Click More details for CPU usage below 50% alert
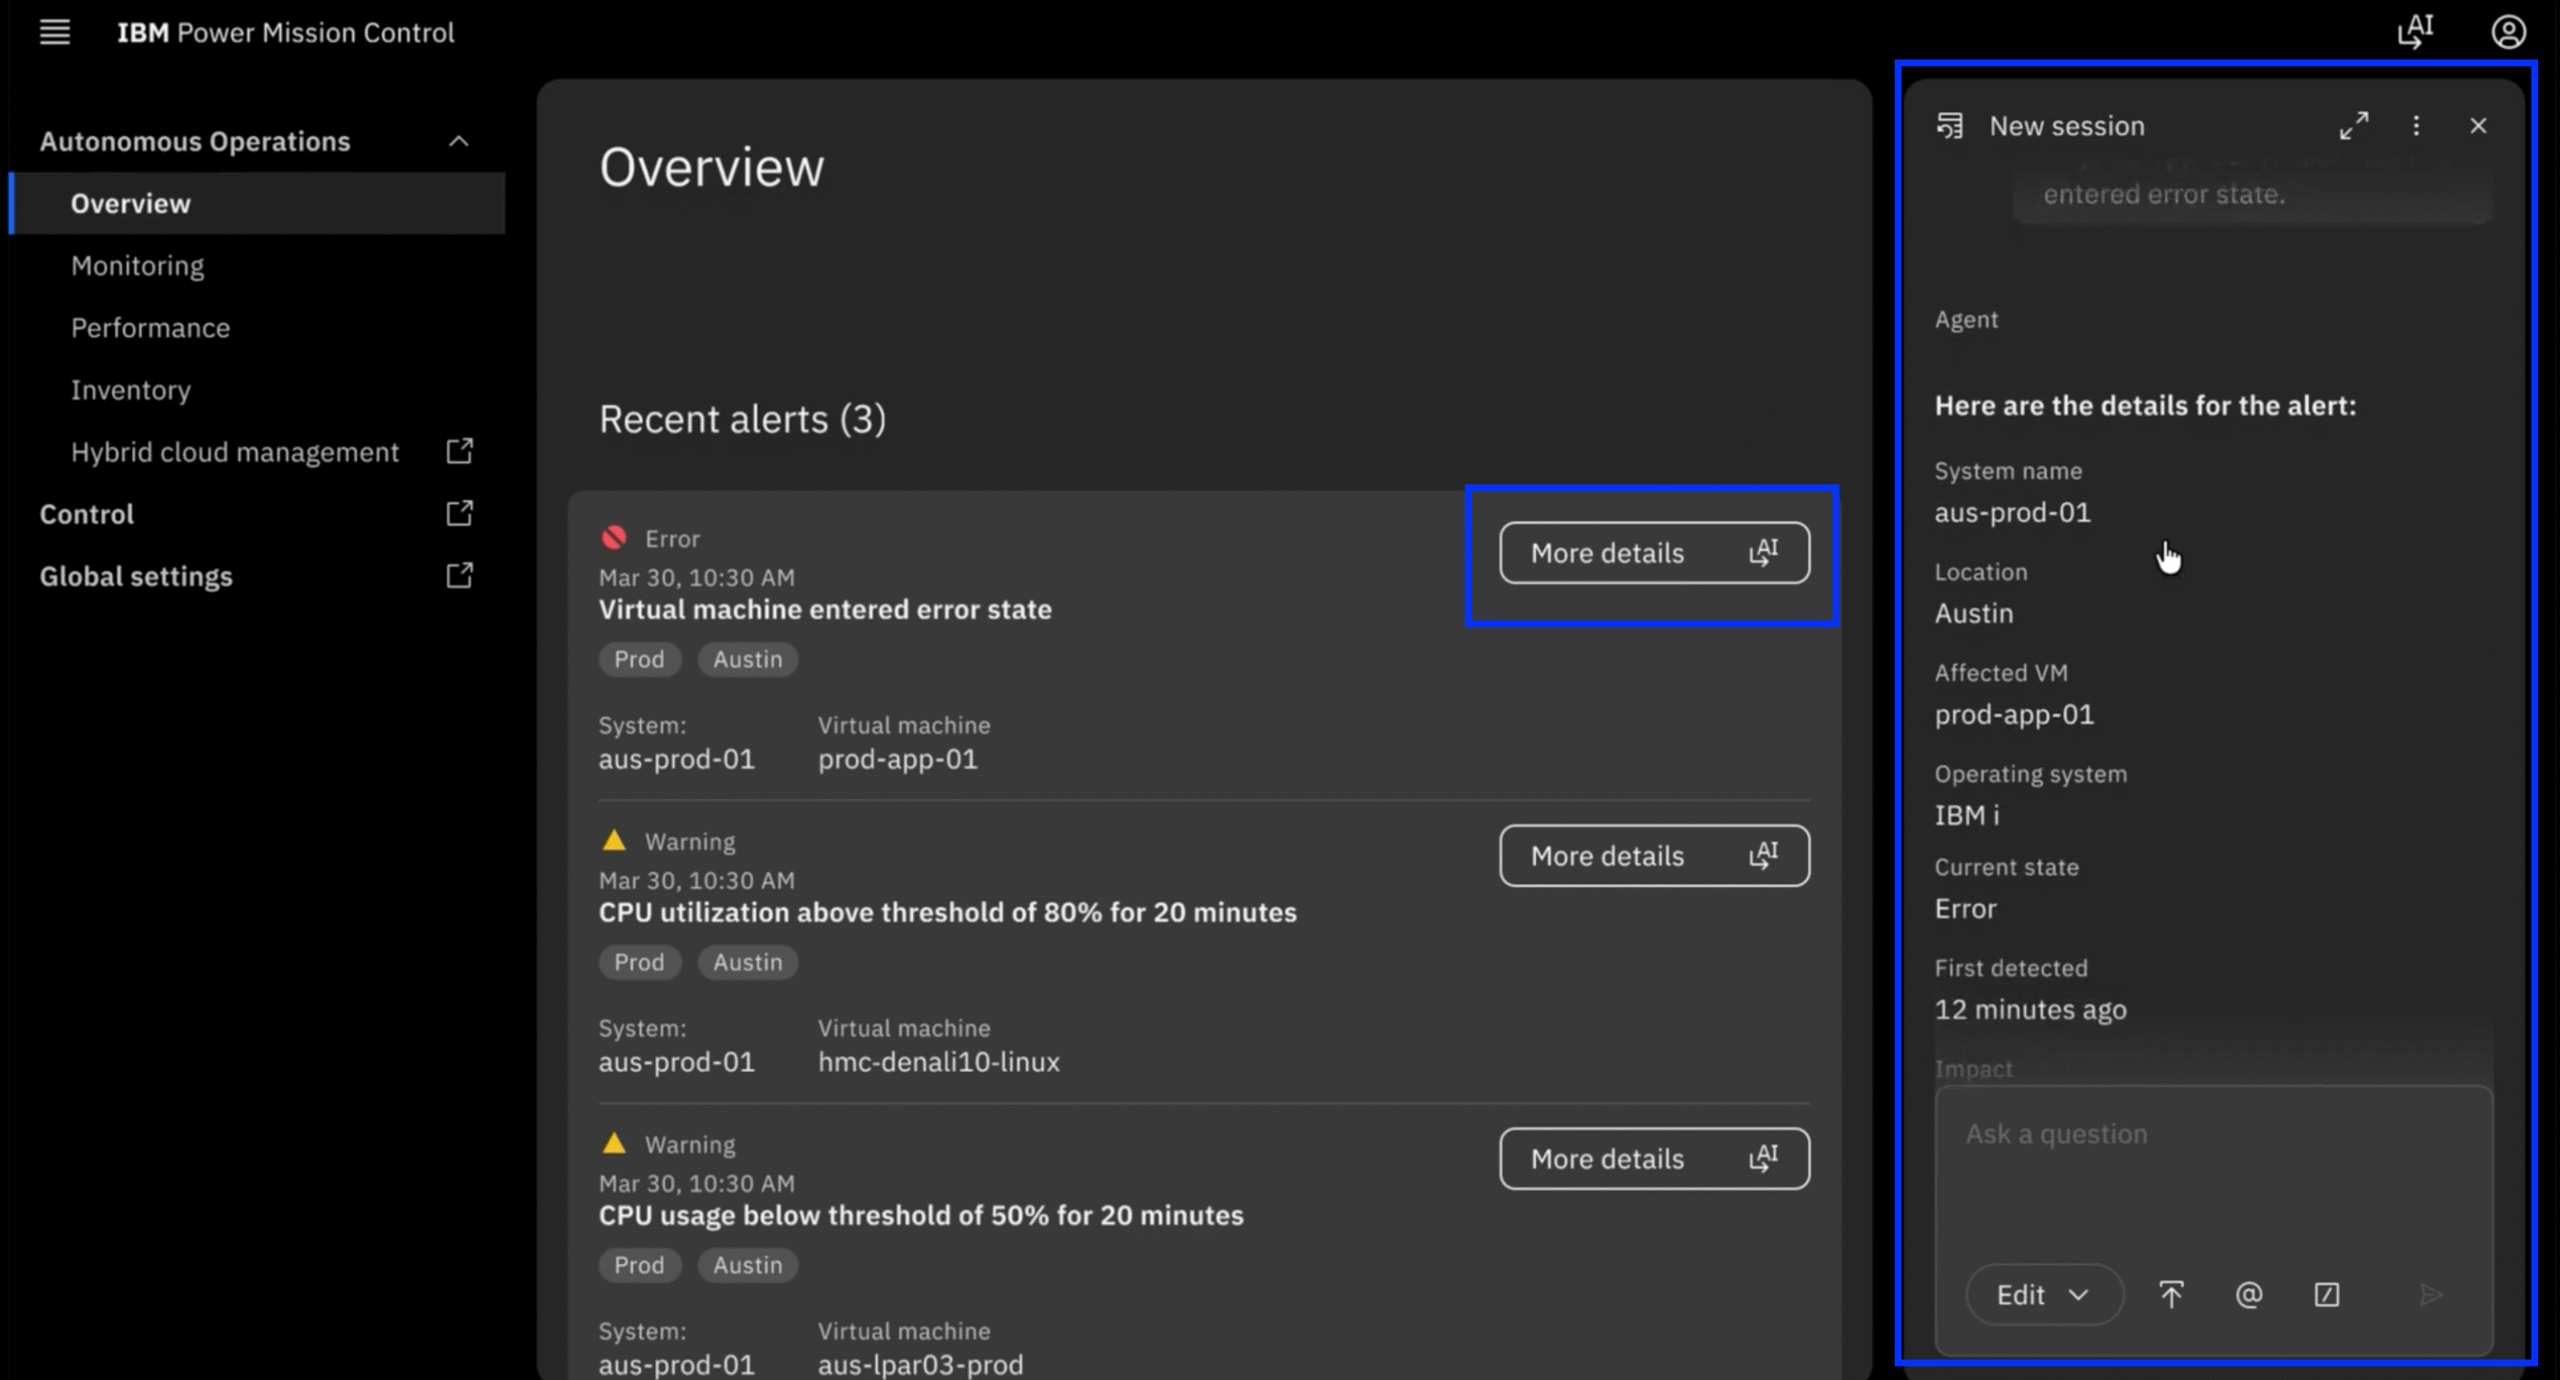This screenshot has width=2560, height=1380. [1654, 1158]
